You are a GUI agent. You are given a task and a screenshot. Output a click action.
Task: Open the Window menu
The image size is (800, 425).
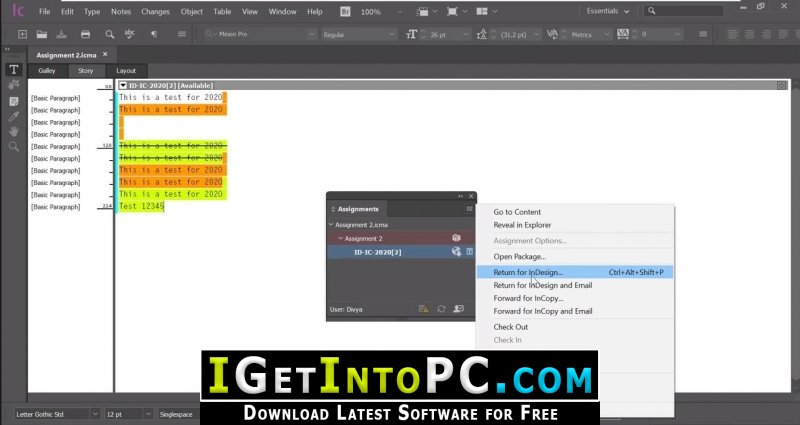pos(282,11)
